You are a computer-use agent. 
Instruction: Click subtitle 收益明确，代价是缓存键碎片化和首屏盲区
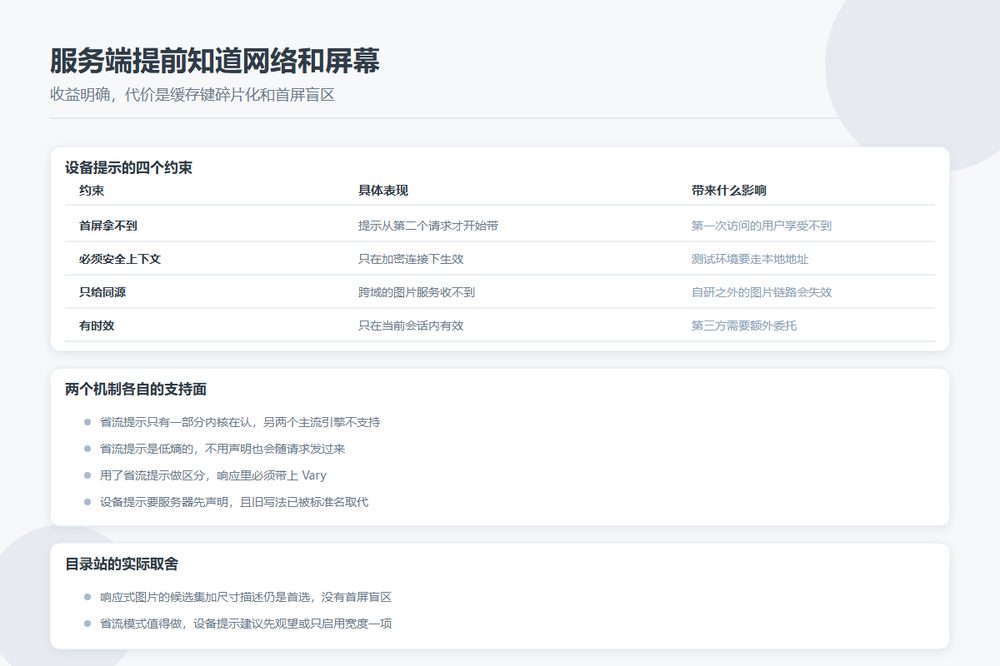click(192, 95)
